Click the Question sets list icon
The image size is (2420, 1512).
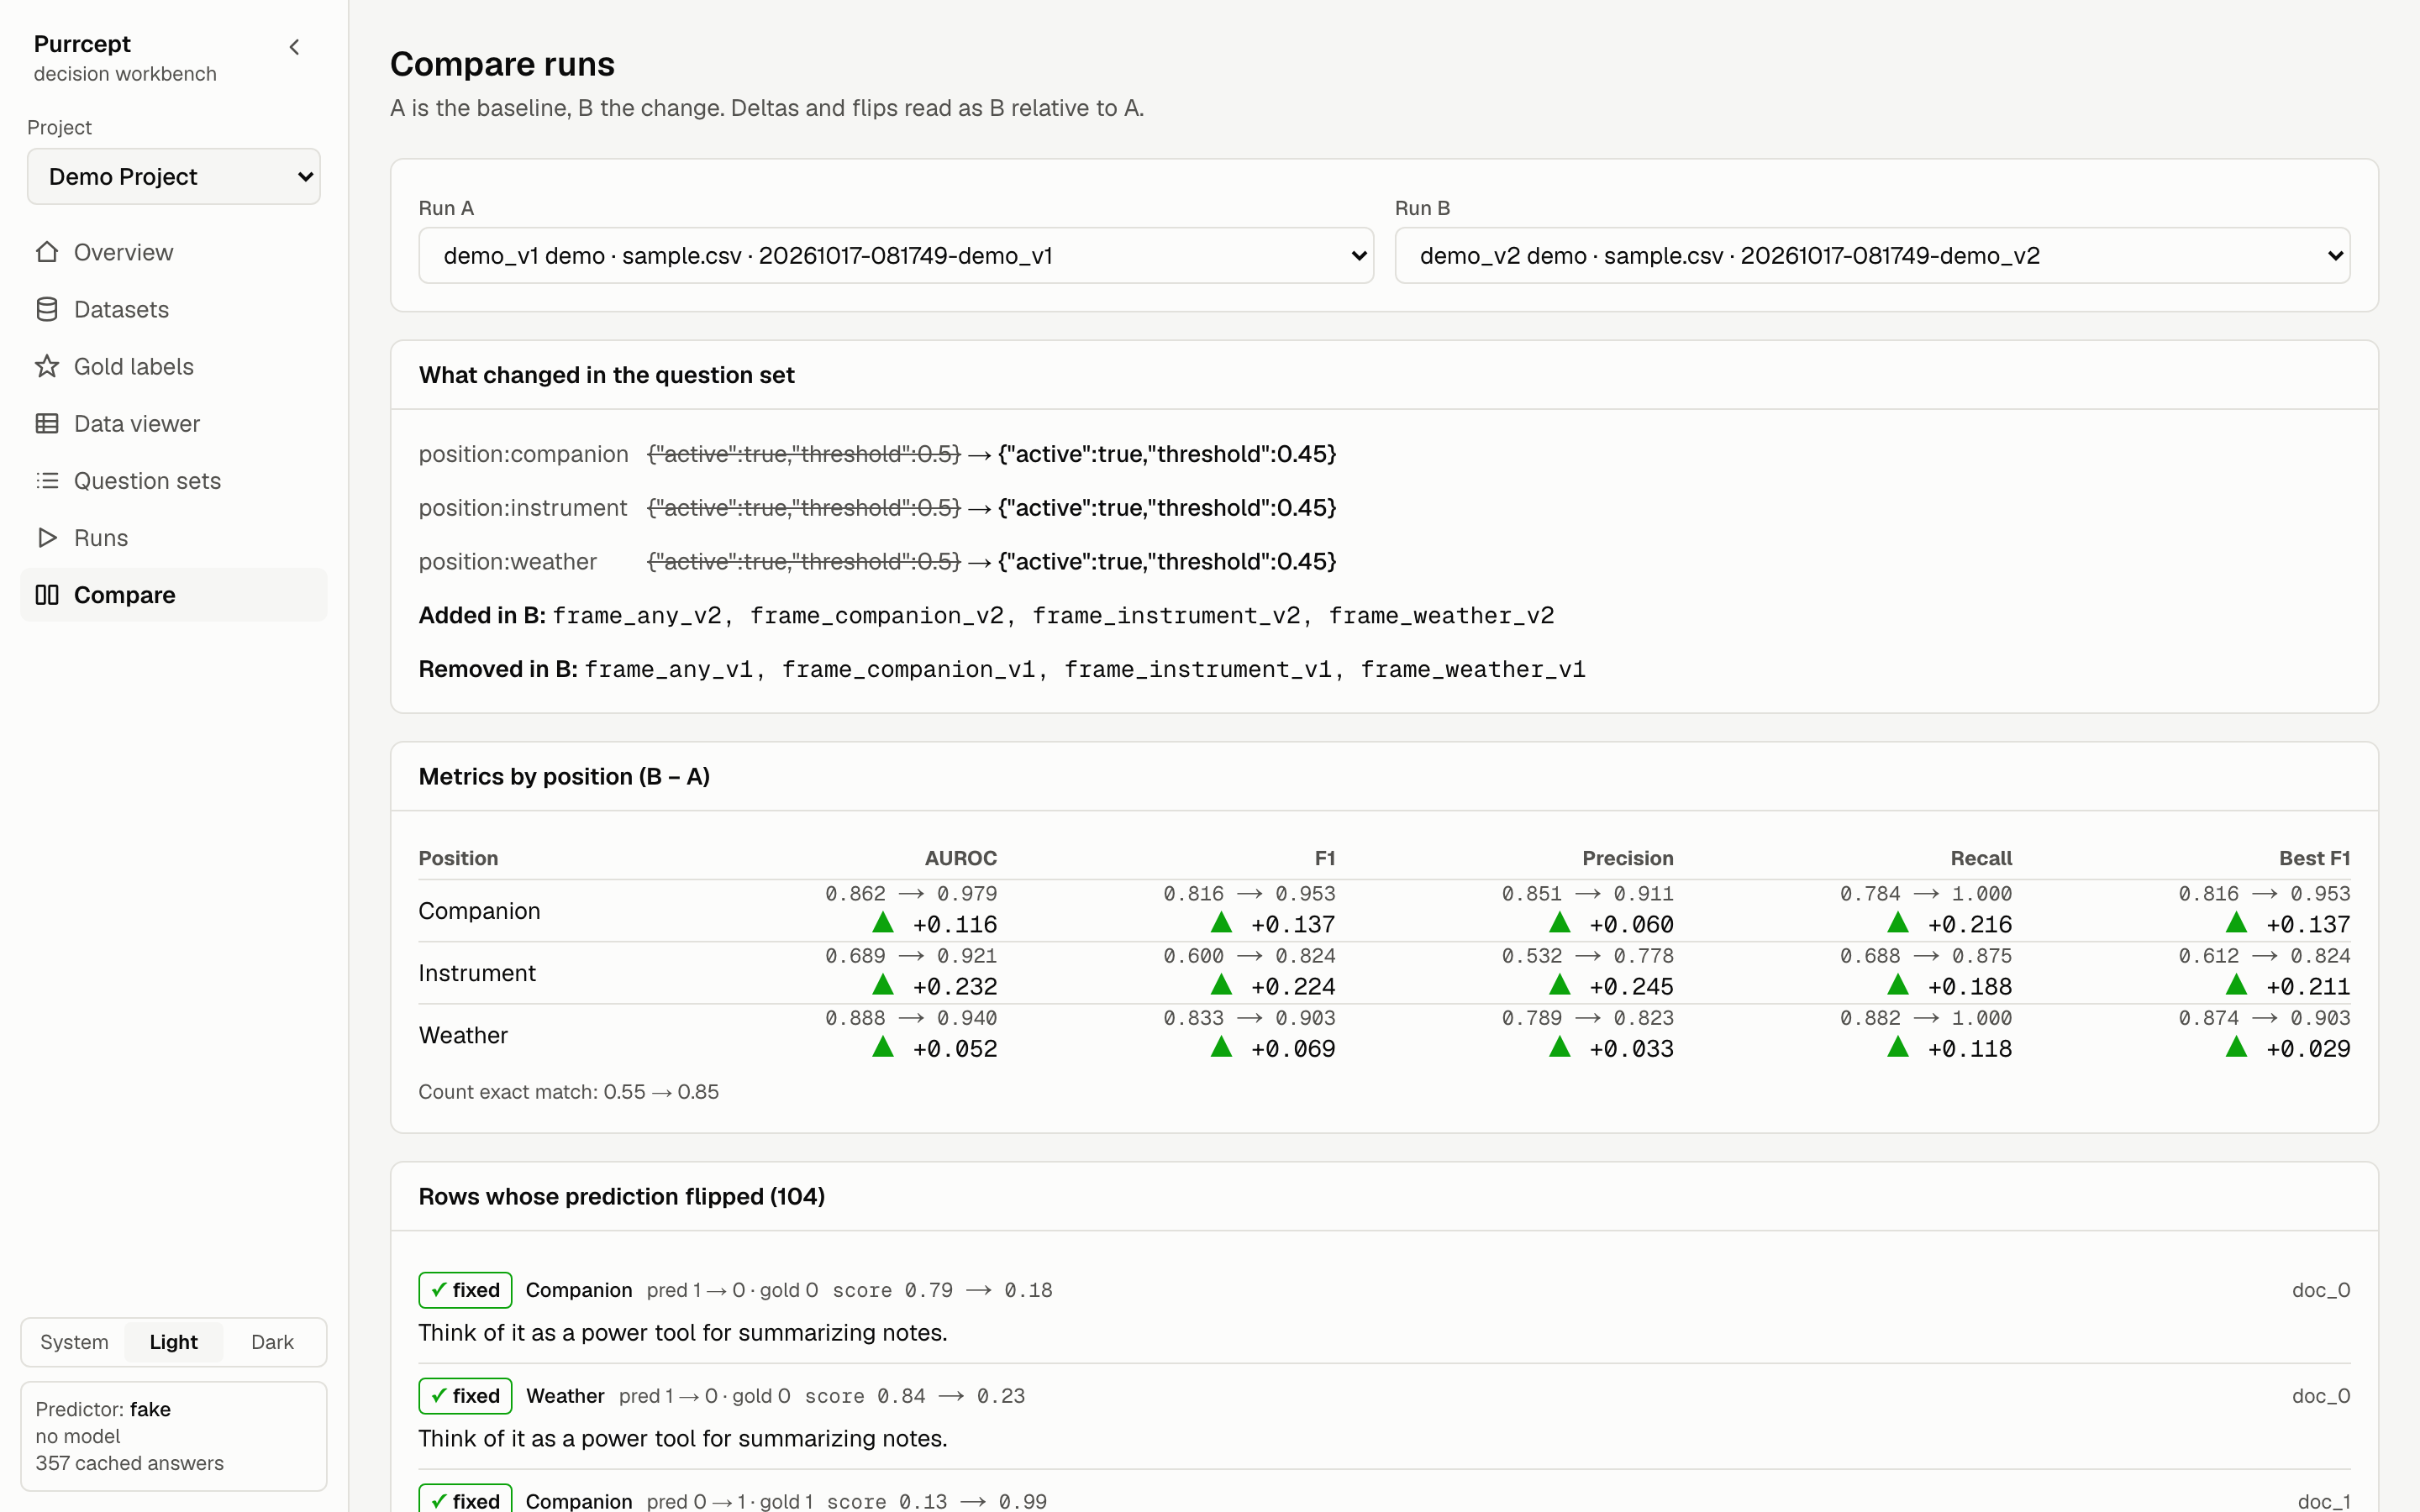pyautogui.click(x=47, y=480)
